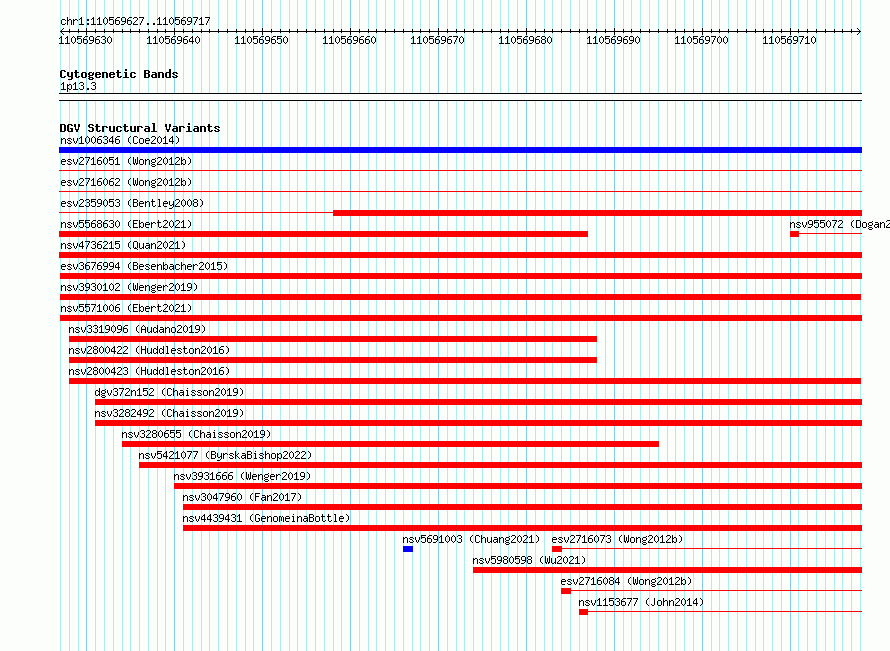Click ruler position 110569650
The image size is (890, 651).
pos(262,40)
